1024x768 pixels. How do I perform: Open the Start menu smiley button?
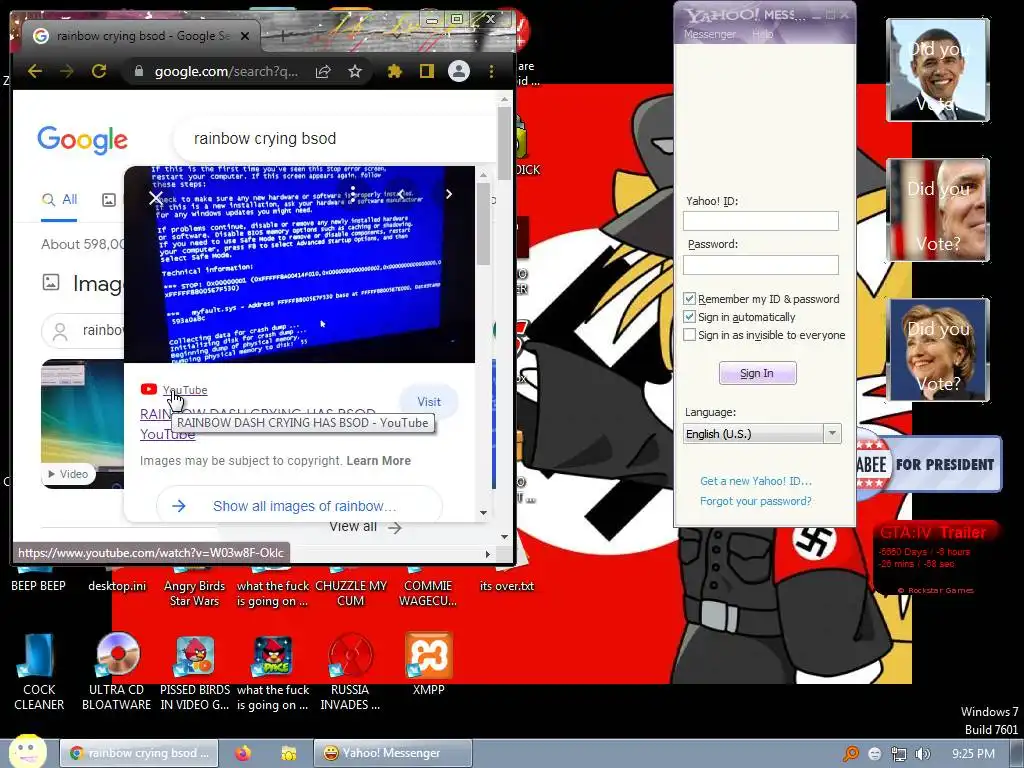pos(27,752)
